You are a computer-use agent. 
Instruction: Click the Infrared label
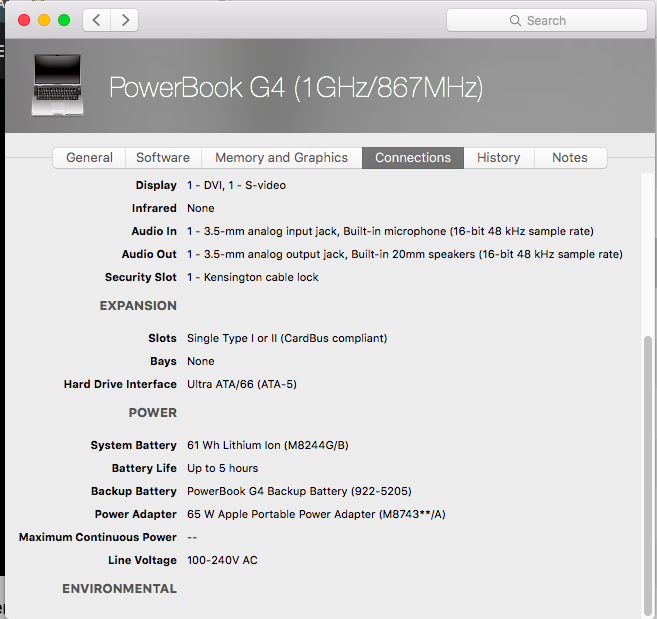pyautogui.click(x=154, y=208)
